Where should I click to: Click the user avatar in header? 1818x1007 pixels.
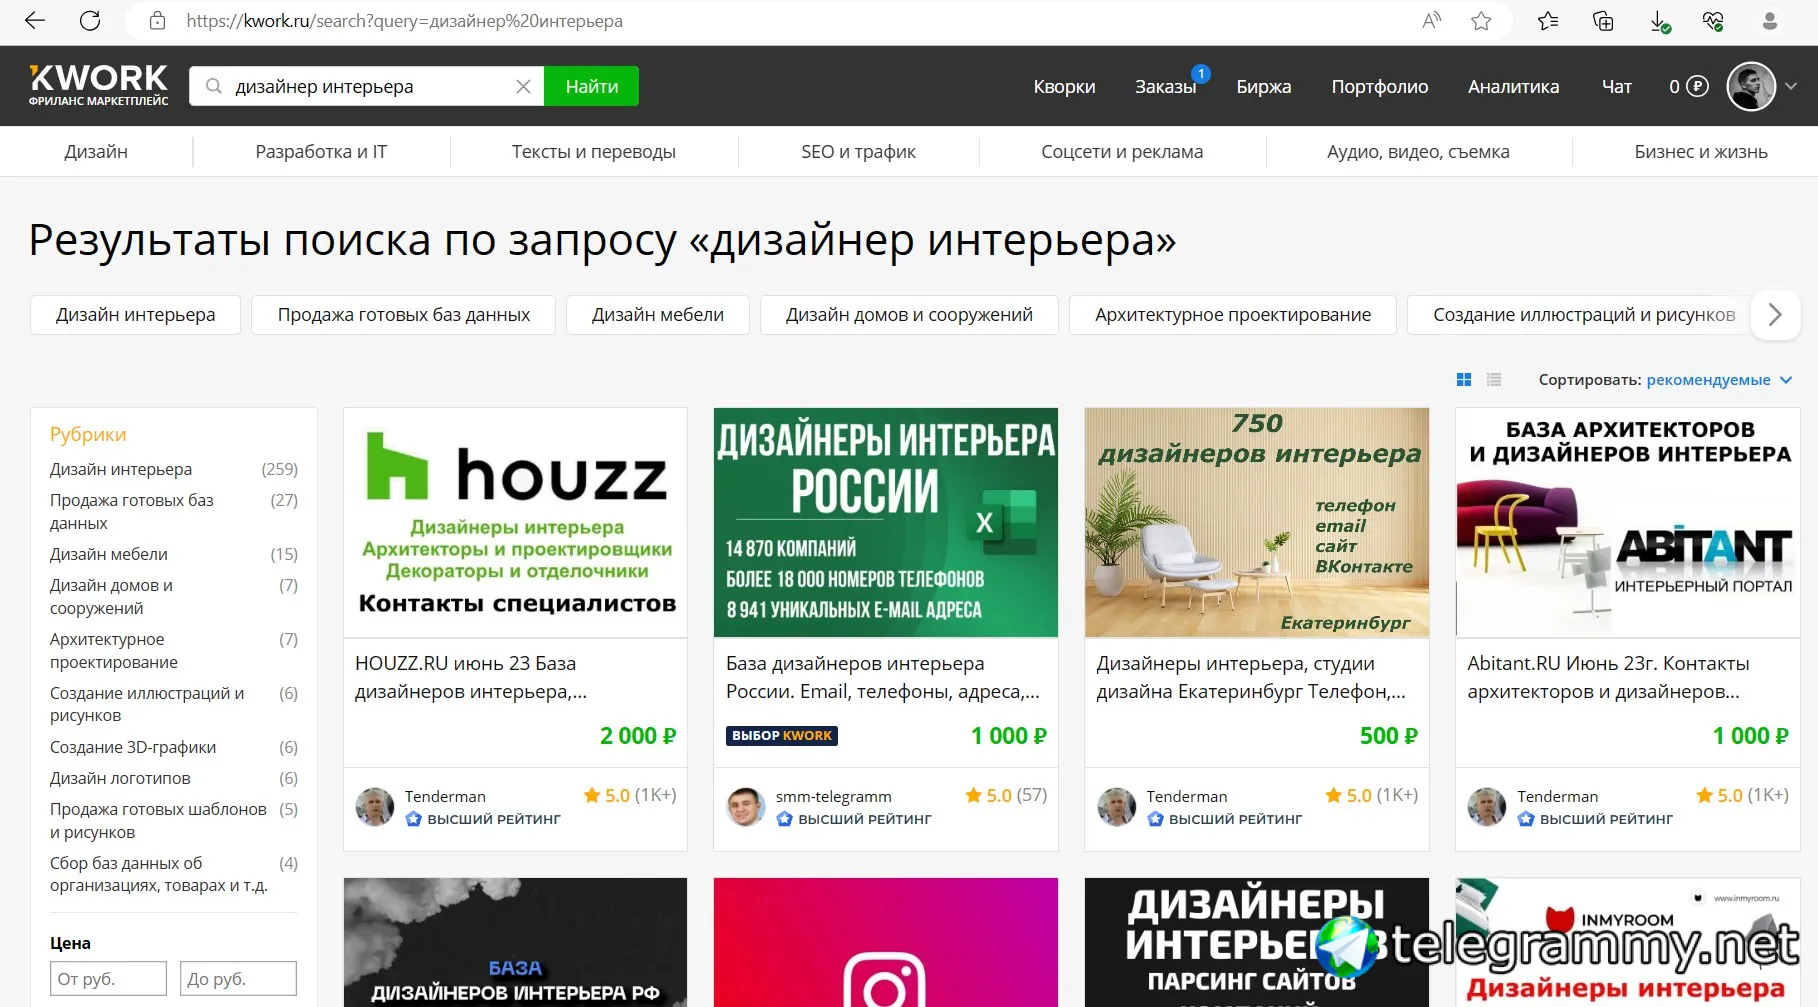click(x=1750, y=87)
